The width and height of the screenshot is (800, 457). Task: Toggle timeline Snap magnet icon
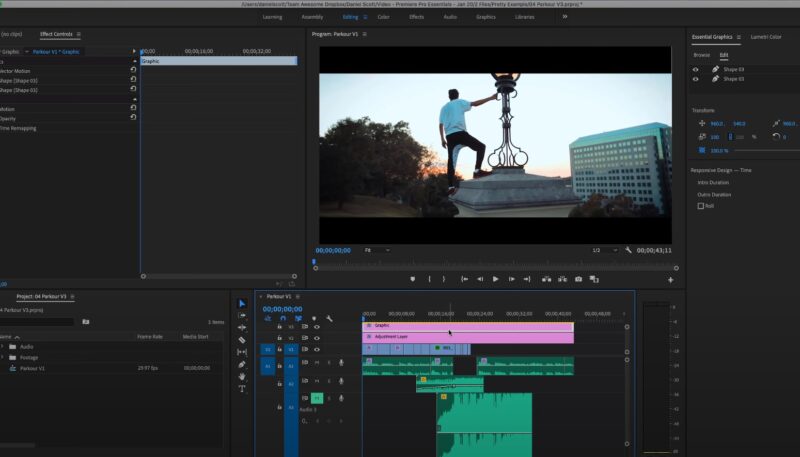[x=283, y=318]
